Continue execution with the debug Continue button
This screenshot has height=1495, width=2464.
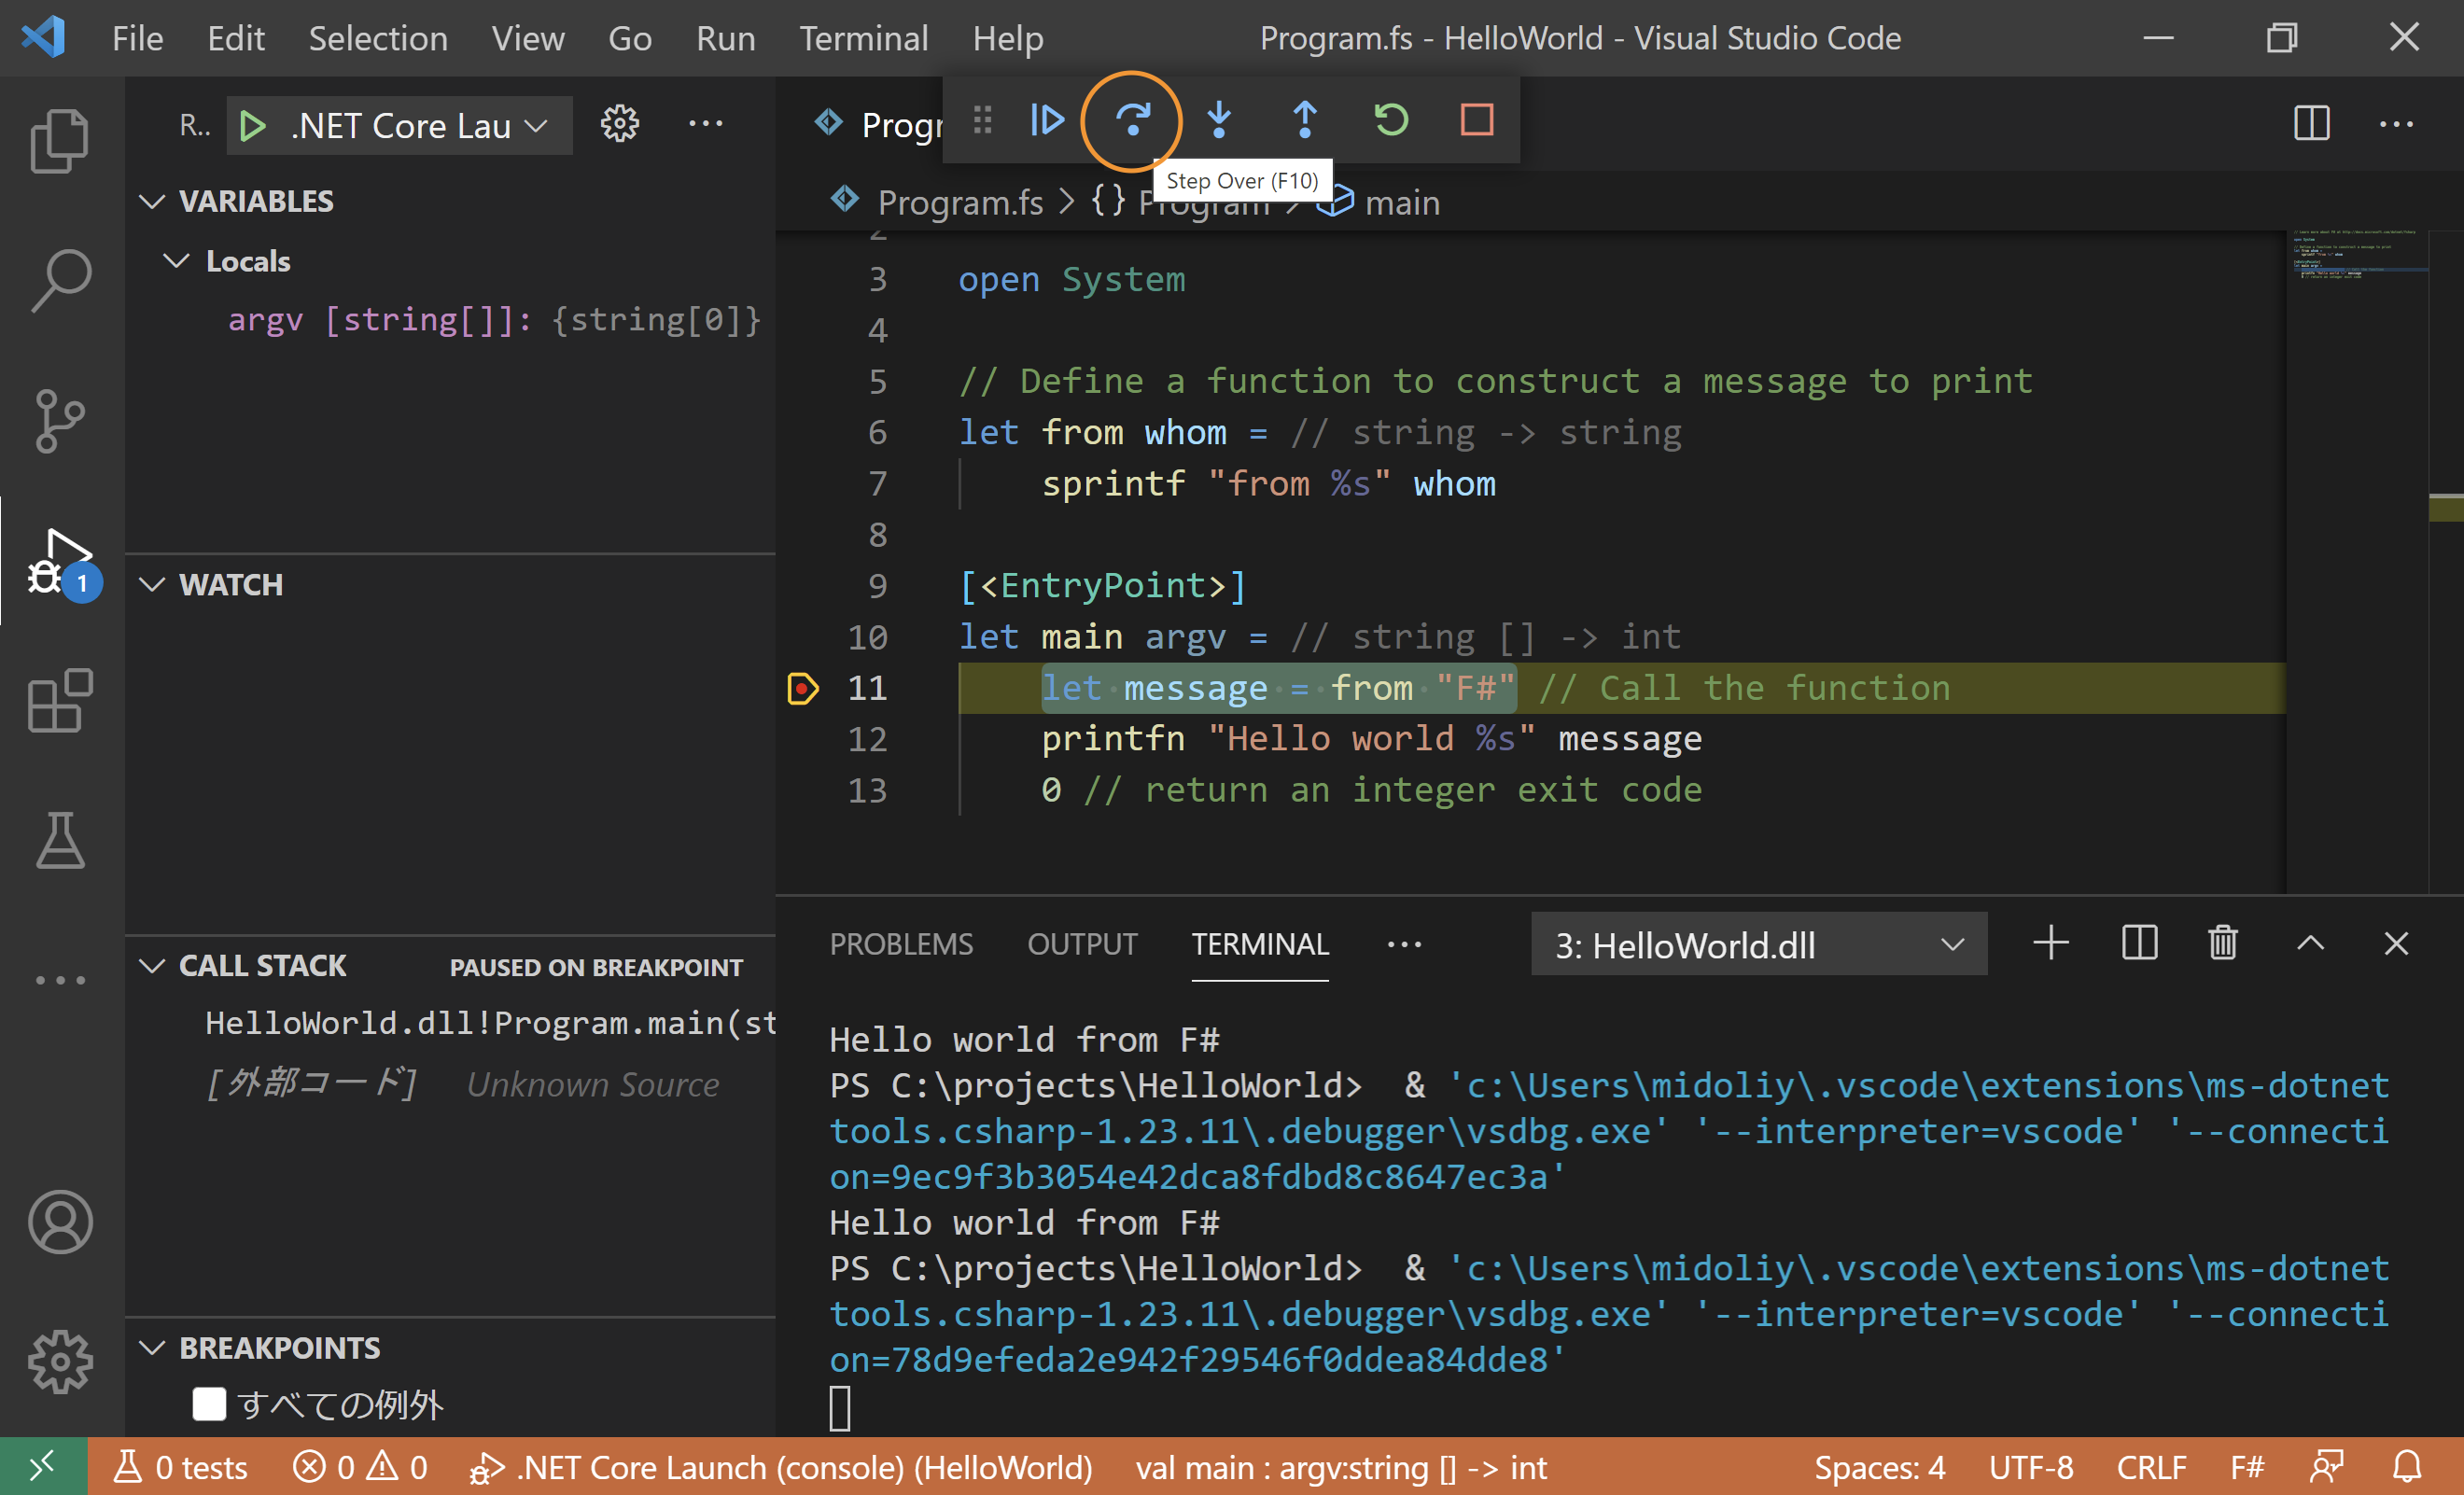1046,121
